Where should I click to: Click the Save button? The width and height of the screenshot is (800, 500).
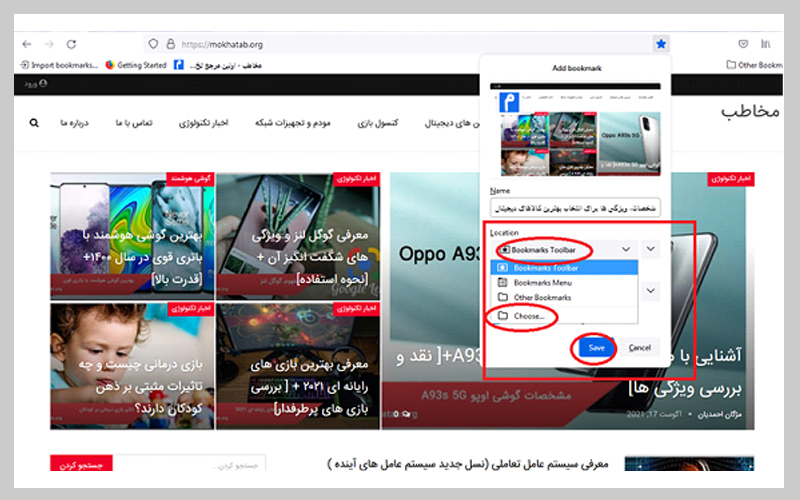coord(596,347)
